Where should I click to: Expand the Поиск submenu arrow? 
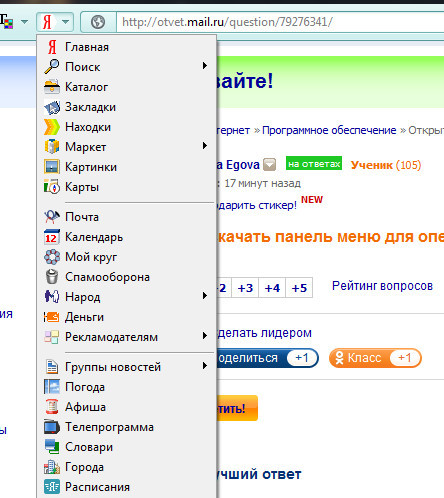click(205, 66)
